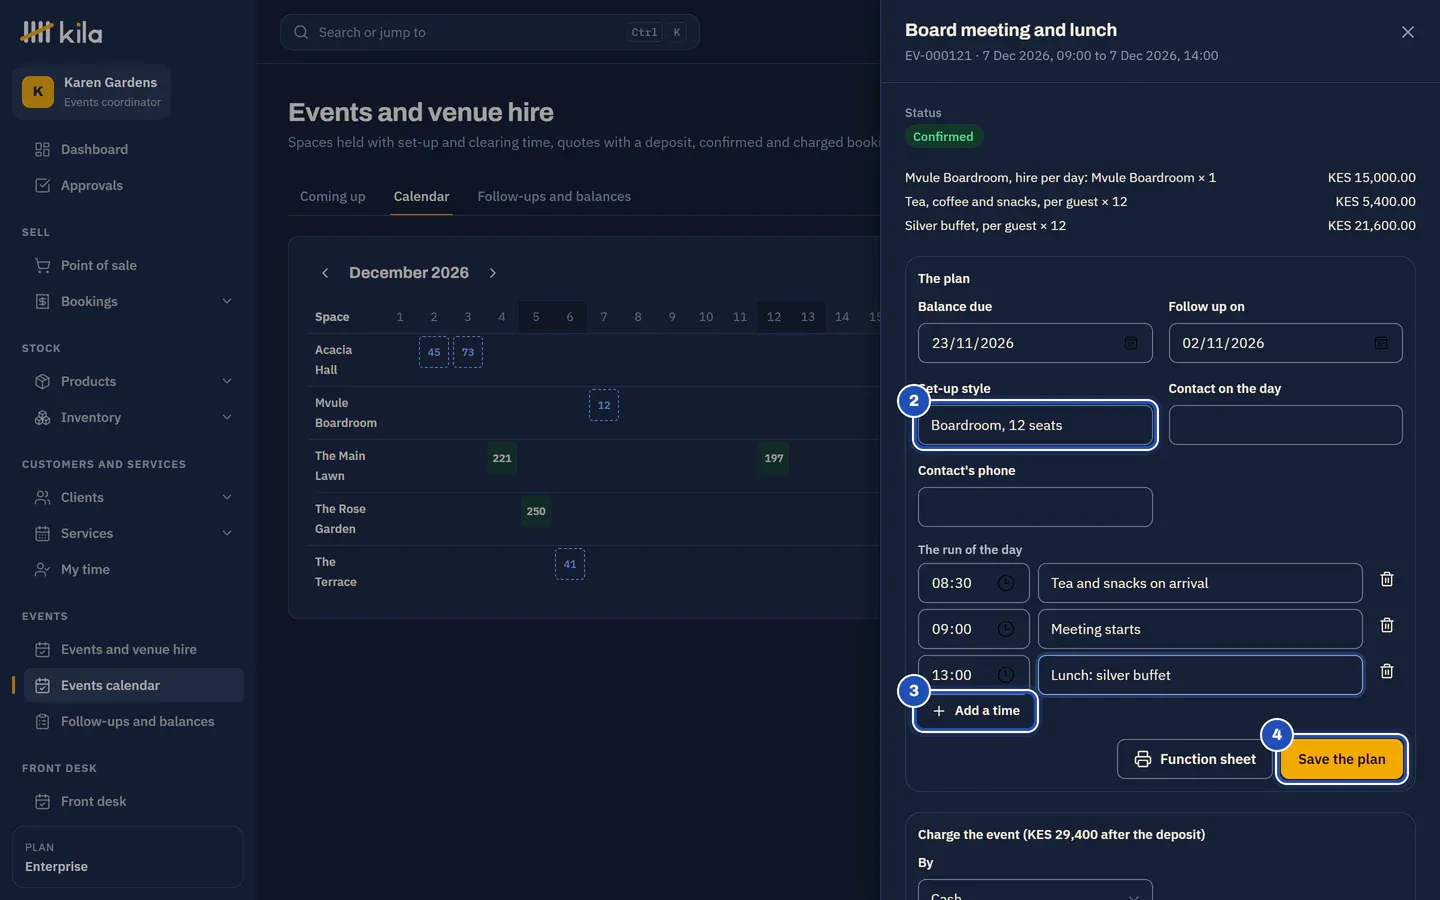Screen dimensions: 1440x900
Task: Open sidebar Follow-ups and balances item
Action: 133,722
